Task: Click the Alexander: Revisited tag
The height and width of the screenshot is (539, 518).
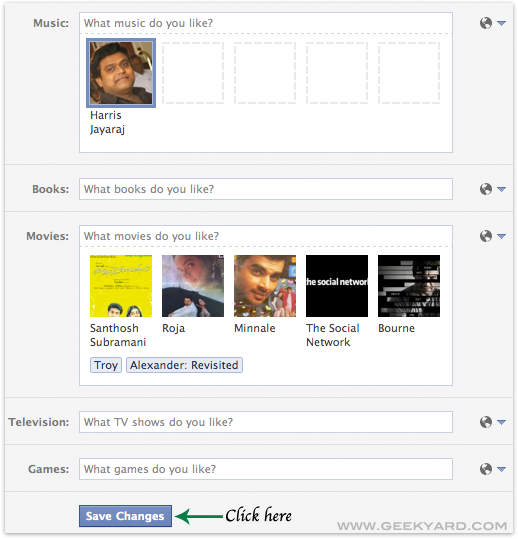Action: click(184, 365)
